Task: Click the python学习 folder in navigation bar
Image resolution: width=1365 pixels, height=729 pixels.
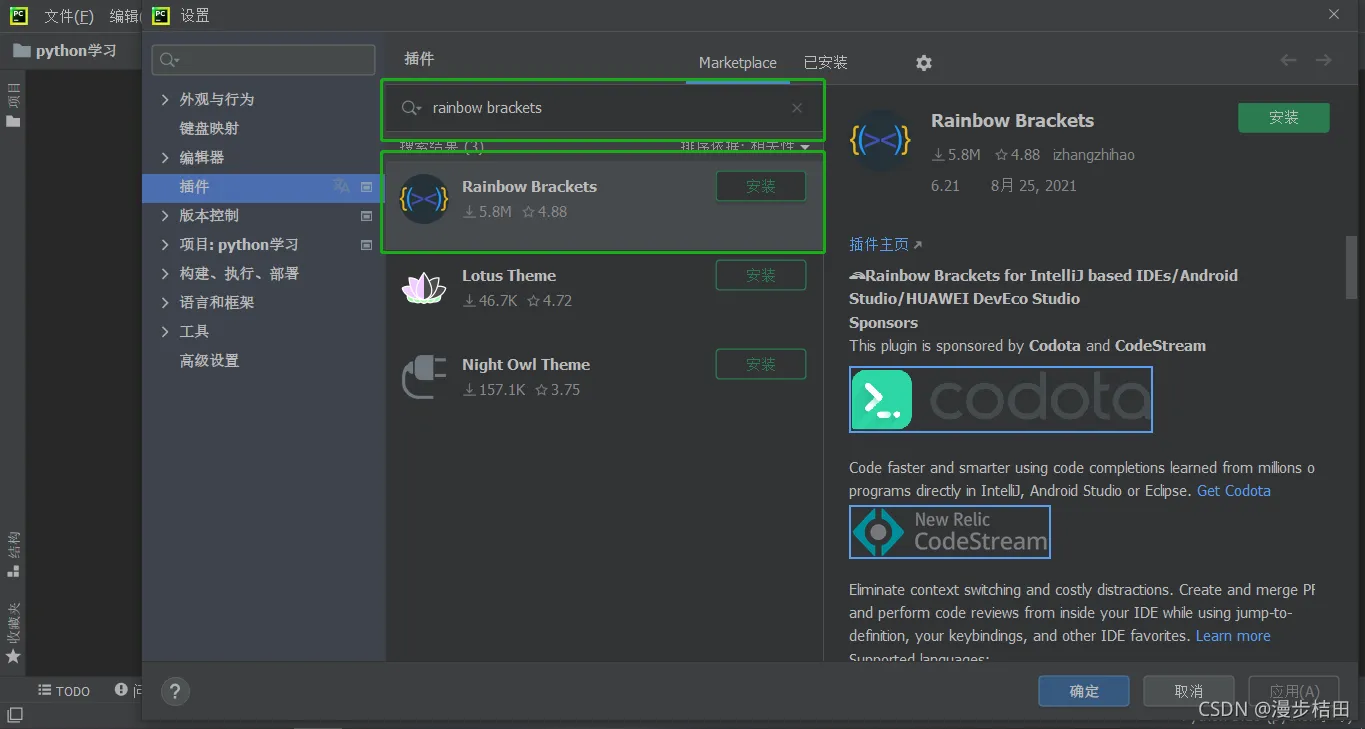Action: 65,50
